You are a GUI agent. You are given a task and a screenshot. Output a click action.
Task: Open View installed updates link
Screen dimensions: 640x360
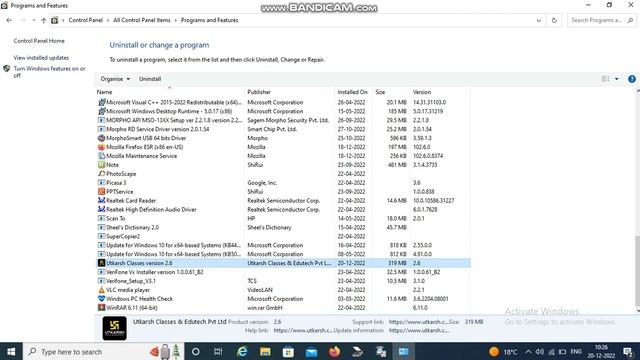click(x=41, y=58)
